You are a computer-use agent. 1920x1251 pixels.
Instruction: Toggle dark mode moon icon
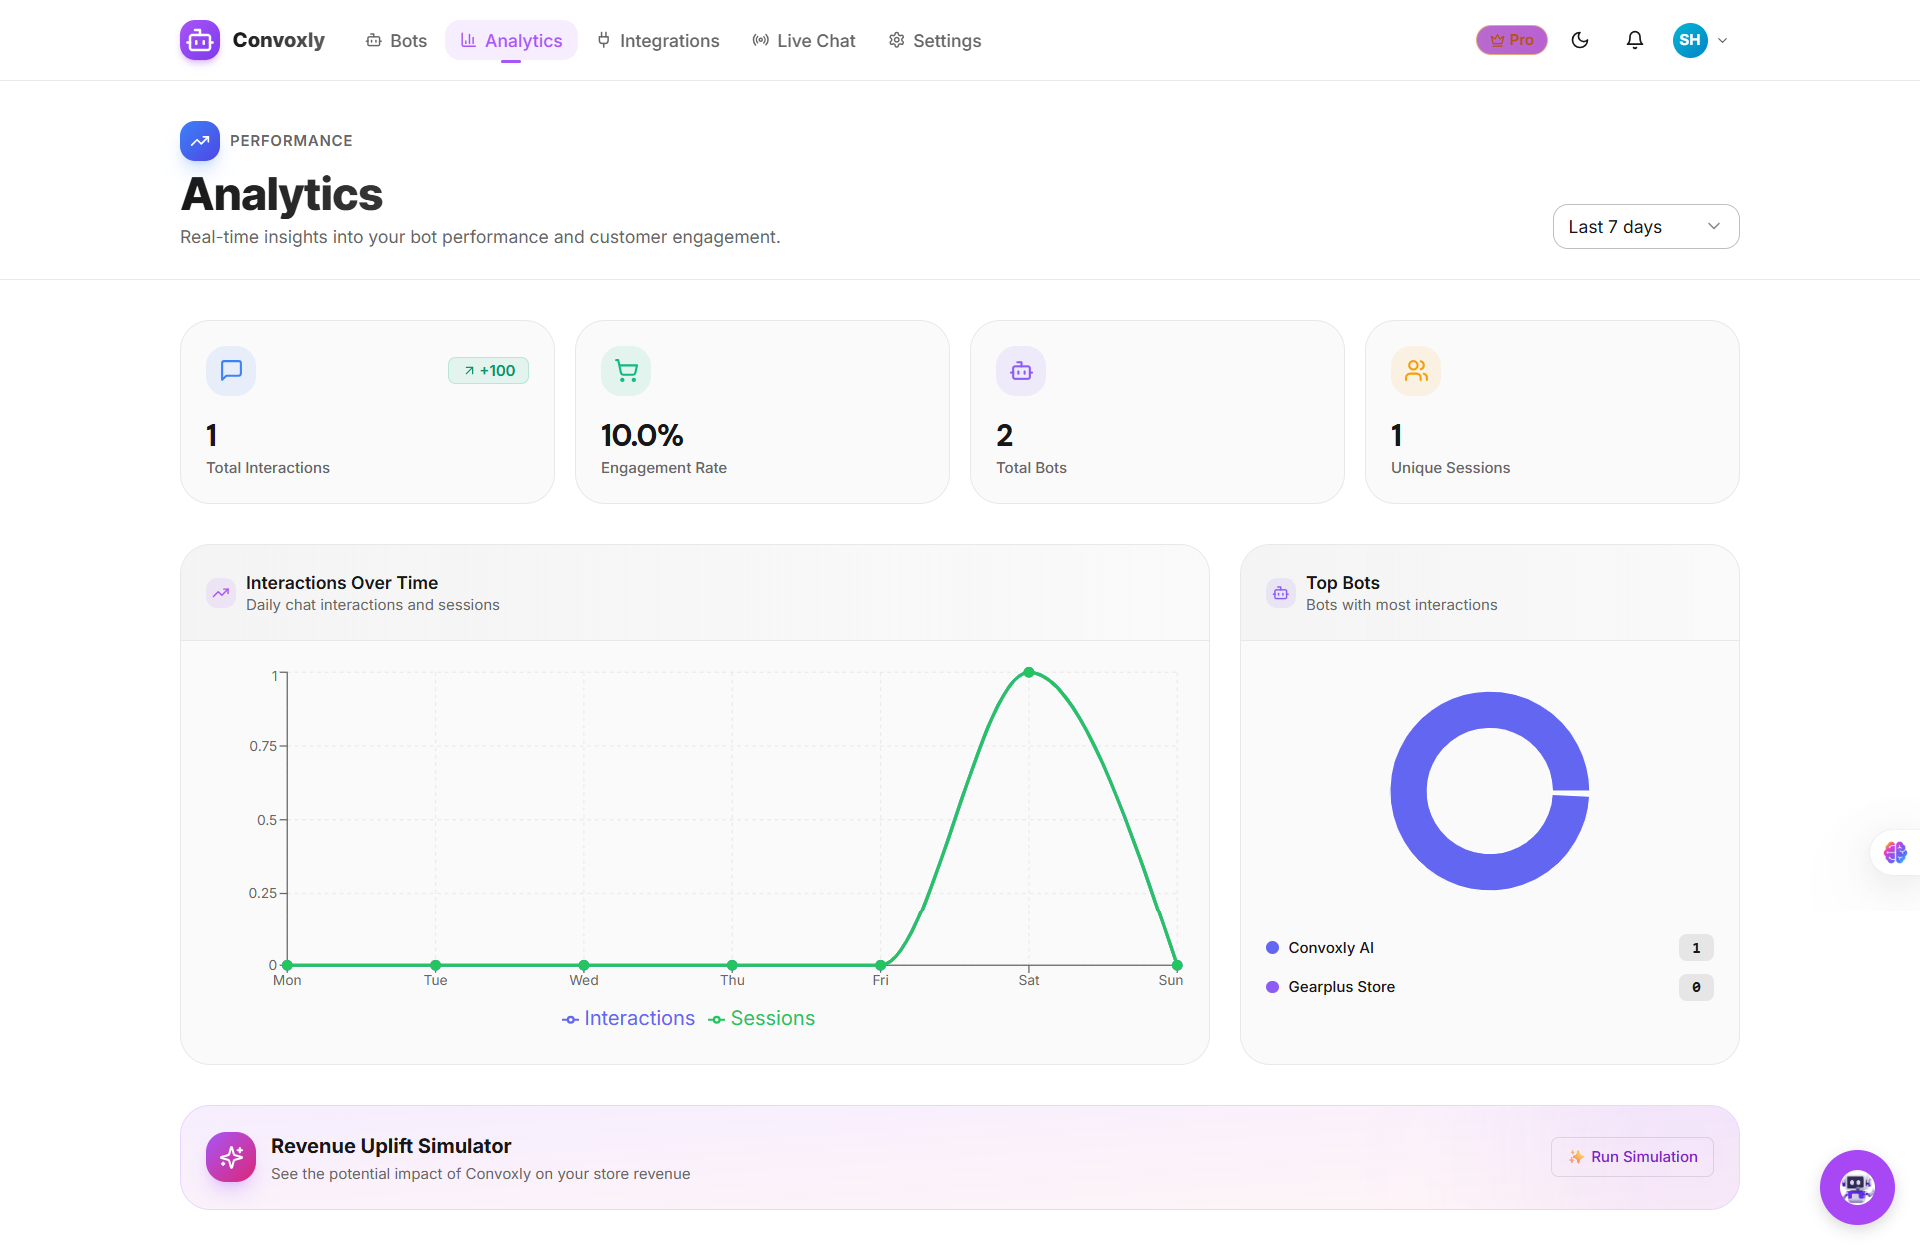1580,40
